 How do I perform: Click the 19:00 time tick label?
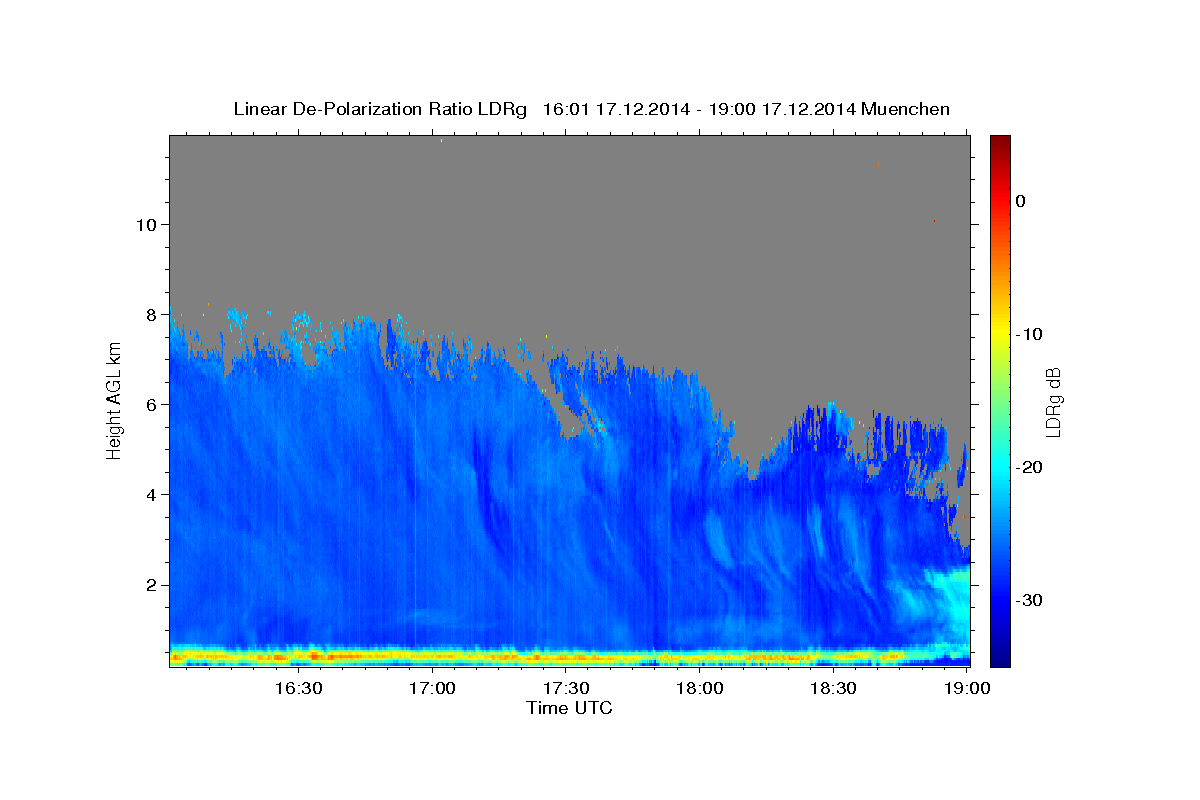coord(966,688)
